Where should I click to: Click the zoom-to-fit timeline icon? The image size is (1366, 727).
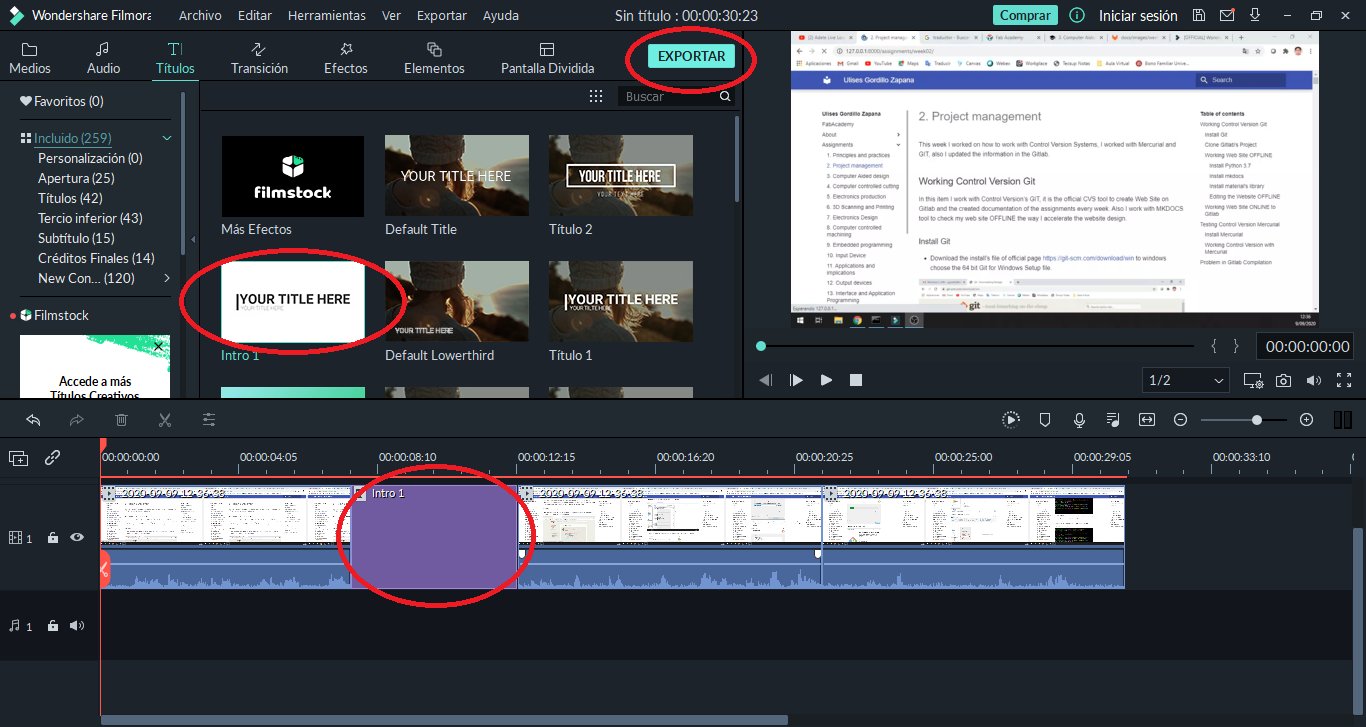coord(1147,420)
